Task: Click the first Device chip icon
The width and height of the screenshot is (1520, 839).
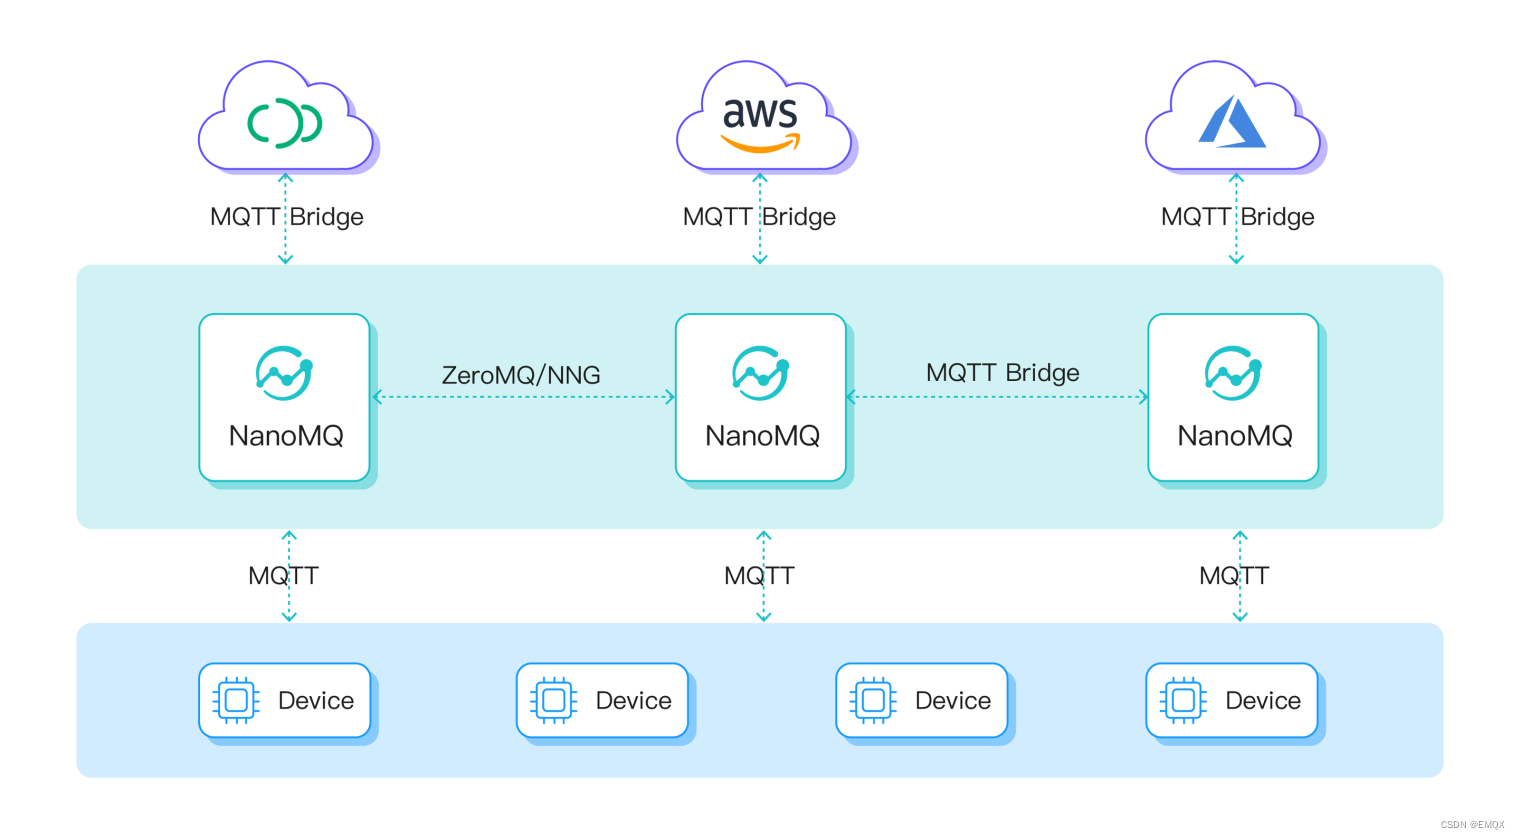Action: coord(236,701)
